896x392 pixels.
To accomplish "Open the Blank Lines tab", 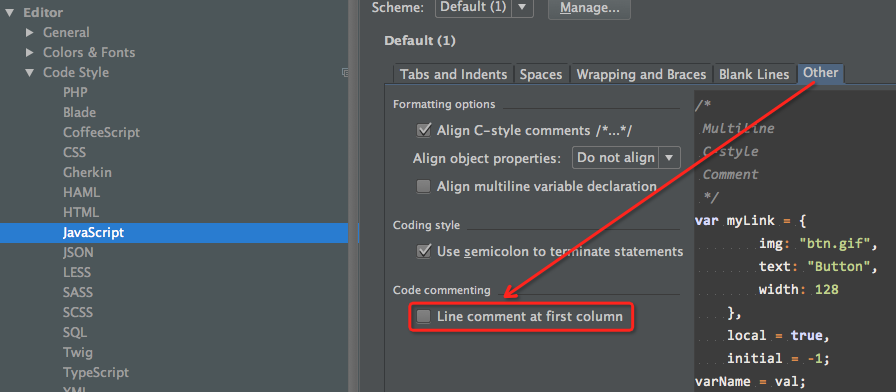I will pos(754,74).
